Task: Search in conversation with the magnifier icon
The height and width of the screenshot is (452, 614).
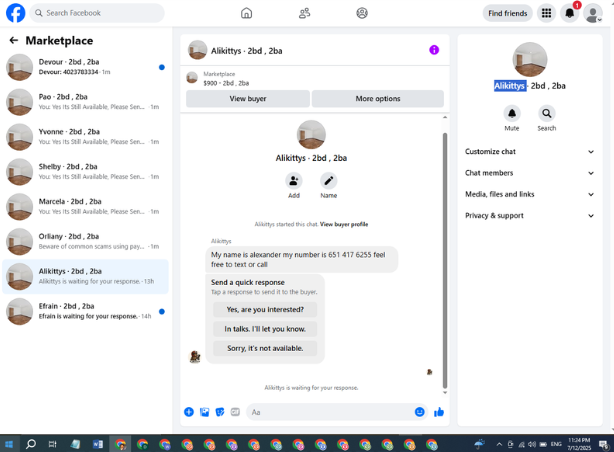Action: pyautogui.click(x=547, y=114)
